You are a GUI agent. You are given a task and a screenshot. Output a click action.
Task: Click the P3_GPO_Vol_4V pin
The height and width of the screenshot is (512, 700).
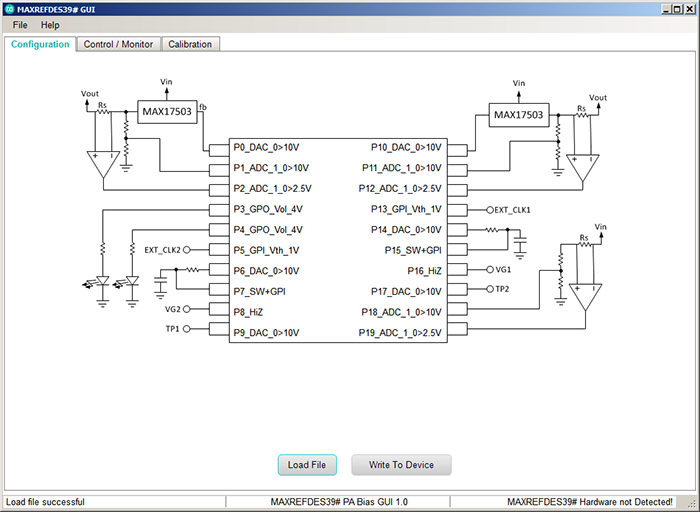tap(219, 209)
